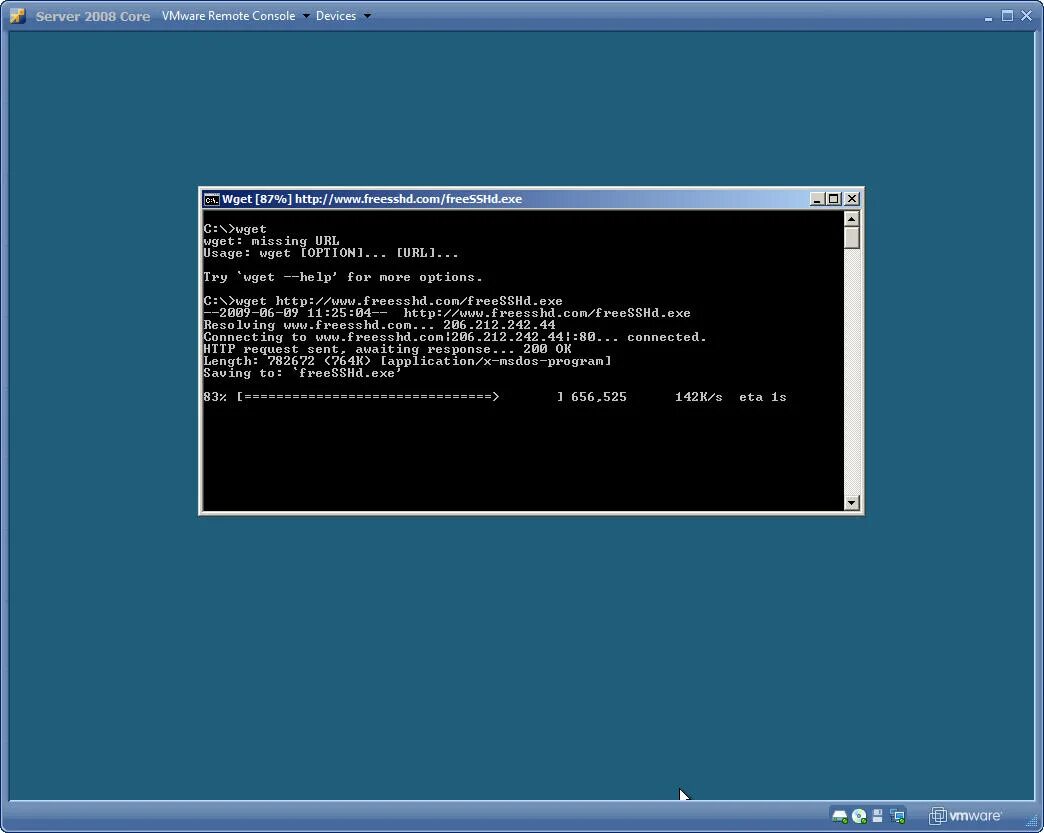The width and height of the screenshot is (1044, 833).
Task: Close the Wget console window
Action: 852,199
